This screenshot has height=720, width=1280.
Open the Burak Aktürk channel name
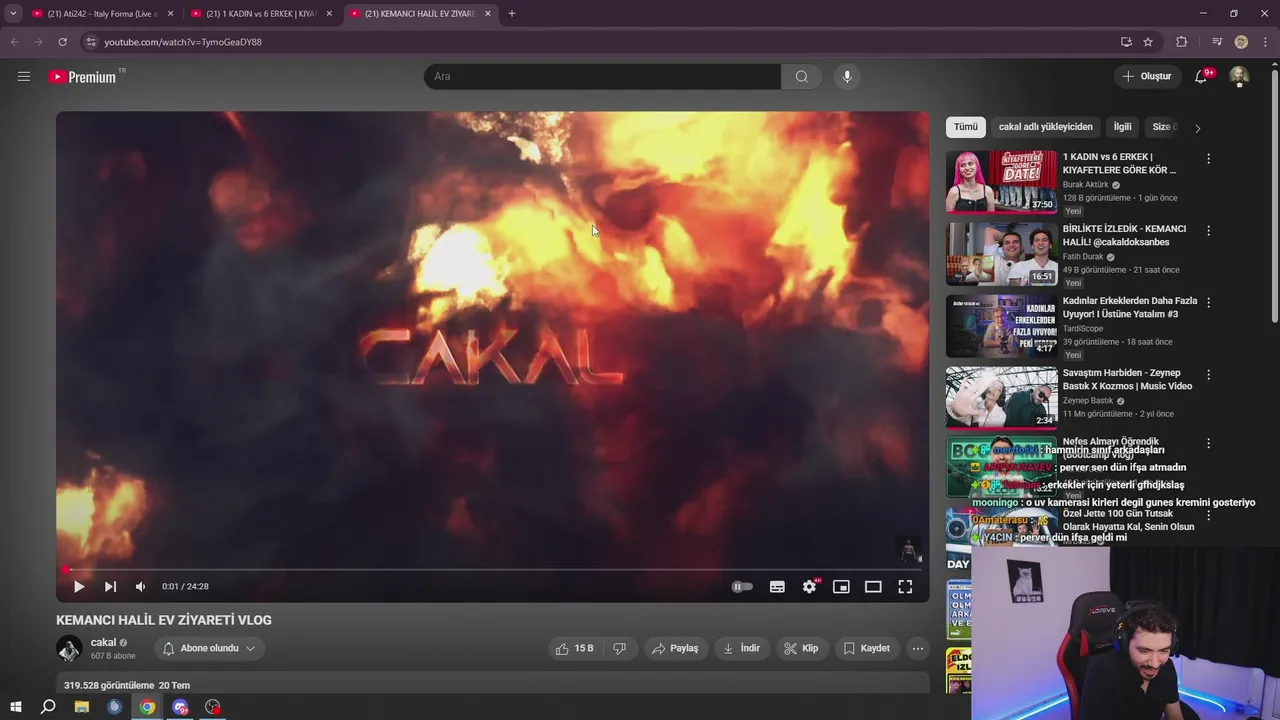pyautogui.click(x=1086, y=185)
